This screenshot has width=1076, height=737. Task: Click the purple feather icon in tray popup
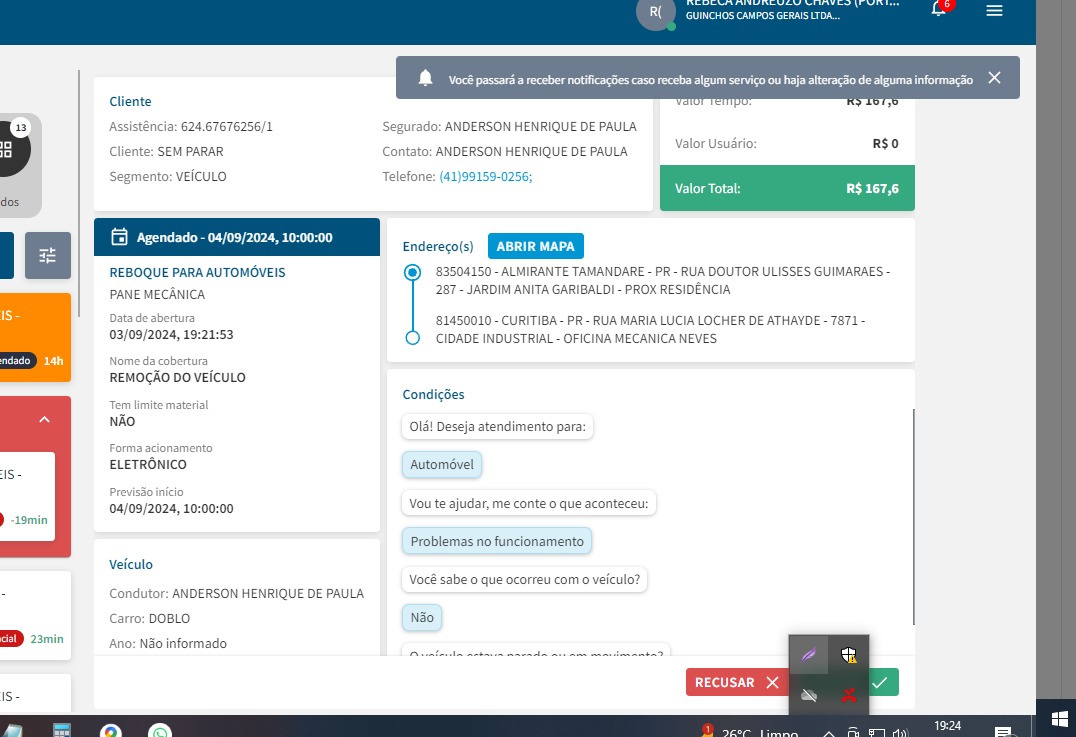click(x=809, y=655)
